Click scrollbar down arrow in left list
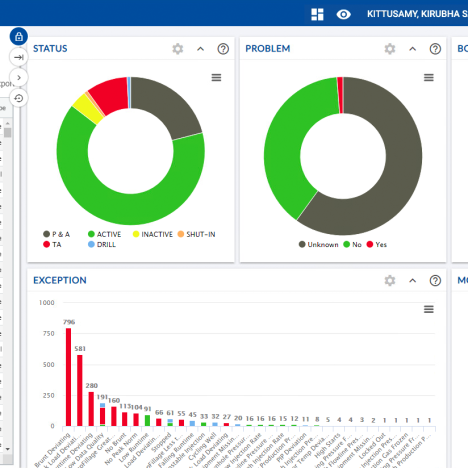468x468 pixels. [7, 449]
